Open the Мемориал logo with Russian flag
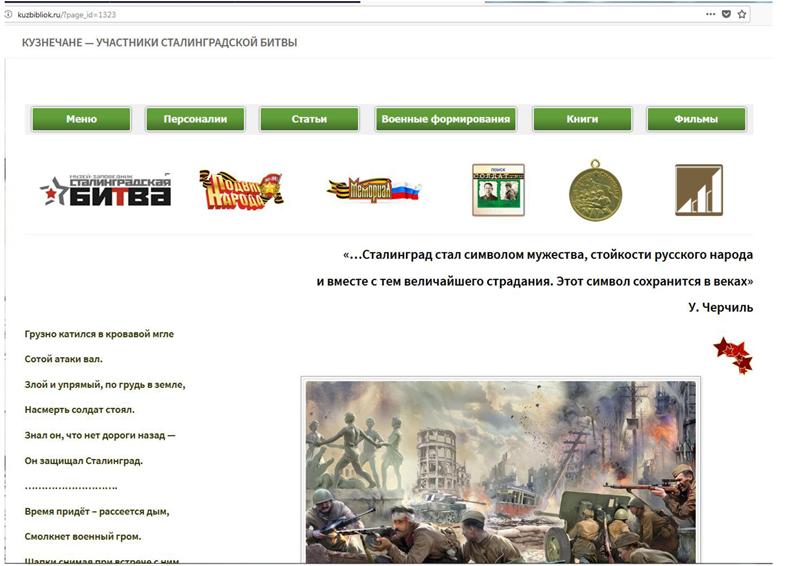This screenshot has height=566, width=800. click(x=374, y=189)
